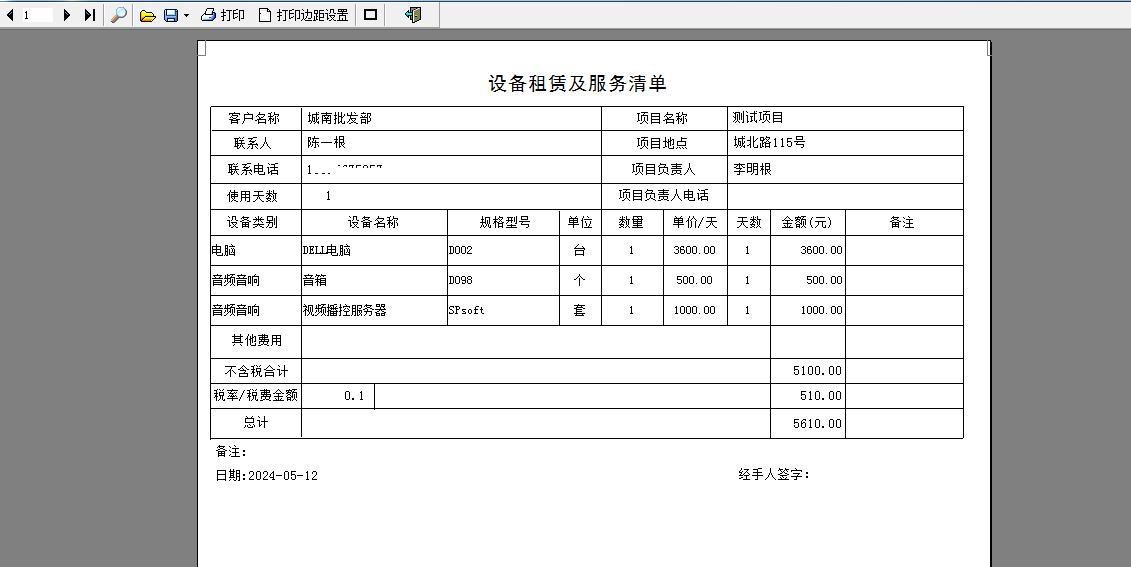Image resolution: width=1131 pixels, height=567 pixels.
Task: Click the 音箱 equipment name cell
Action: coord(374,281)
